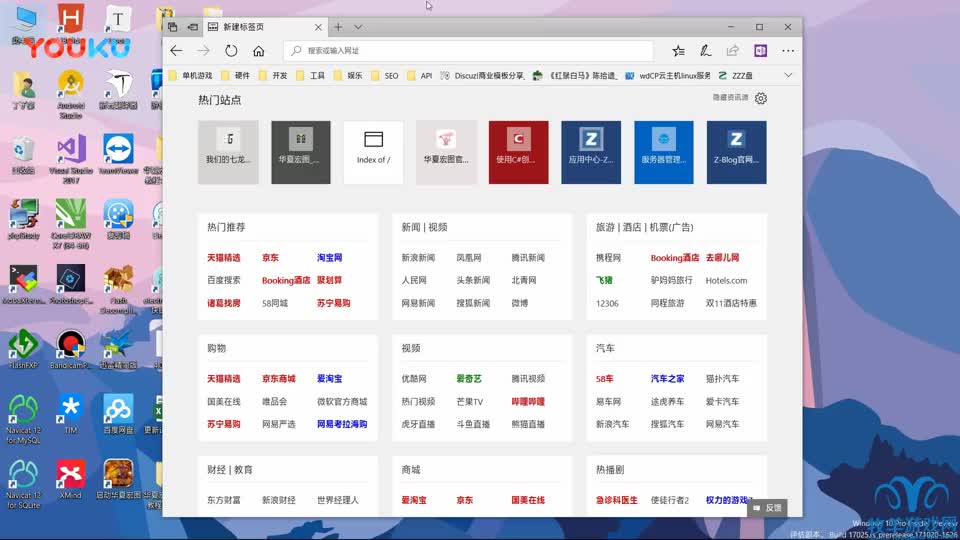Open the 应用中心-Z tile
This screenshot has width=960, height=540.
click(591, 152)
